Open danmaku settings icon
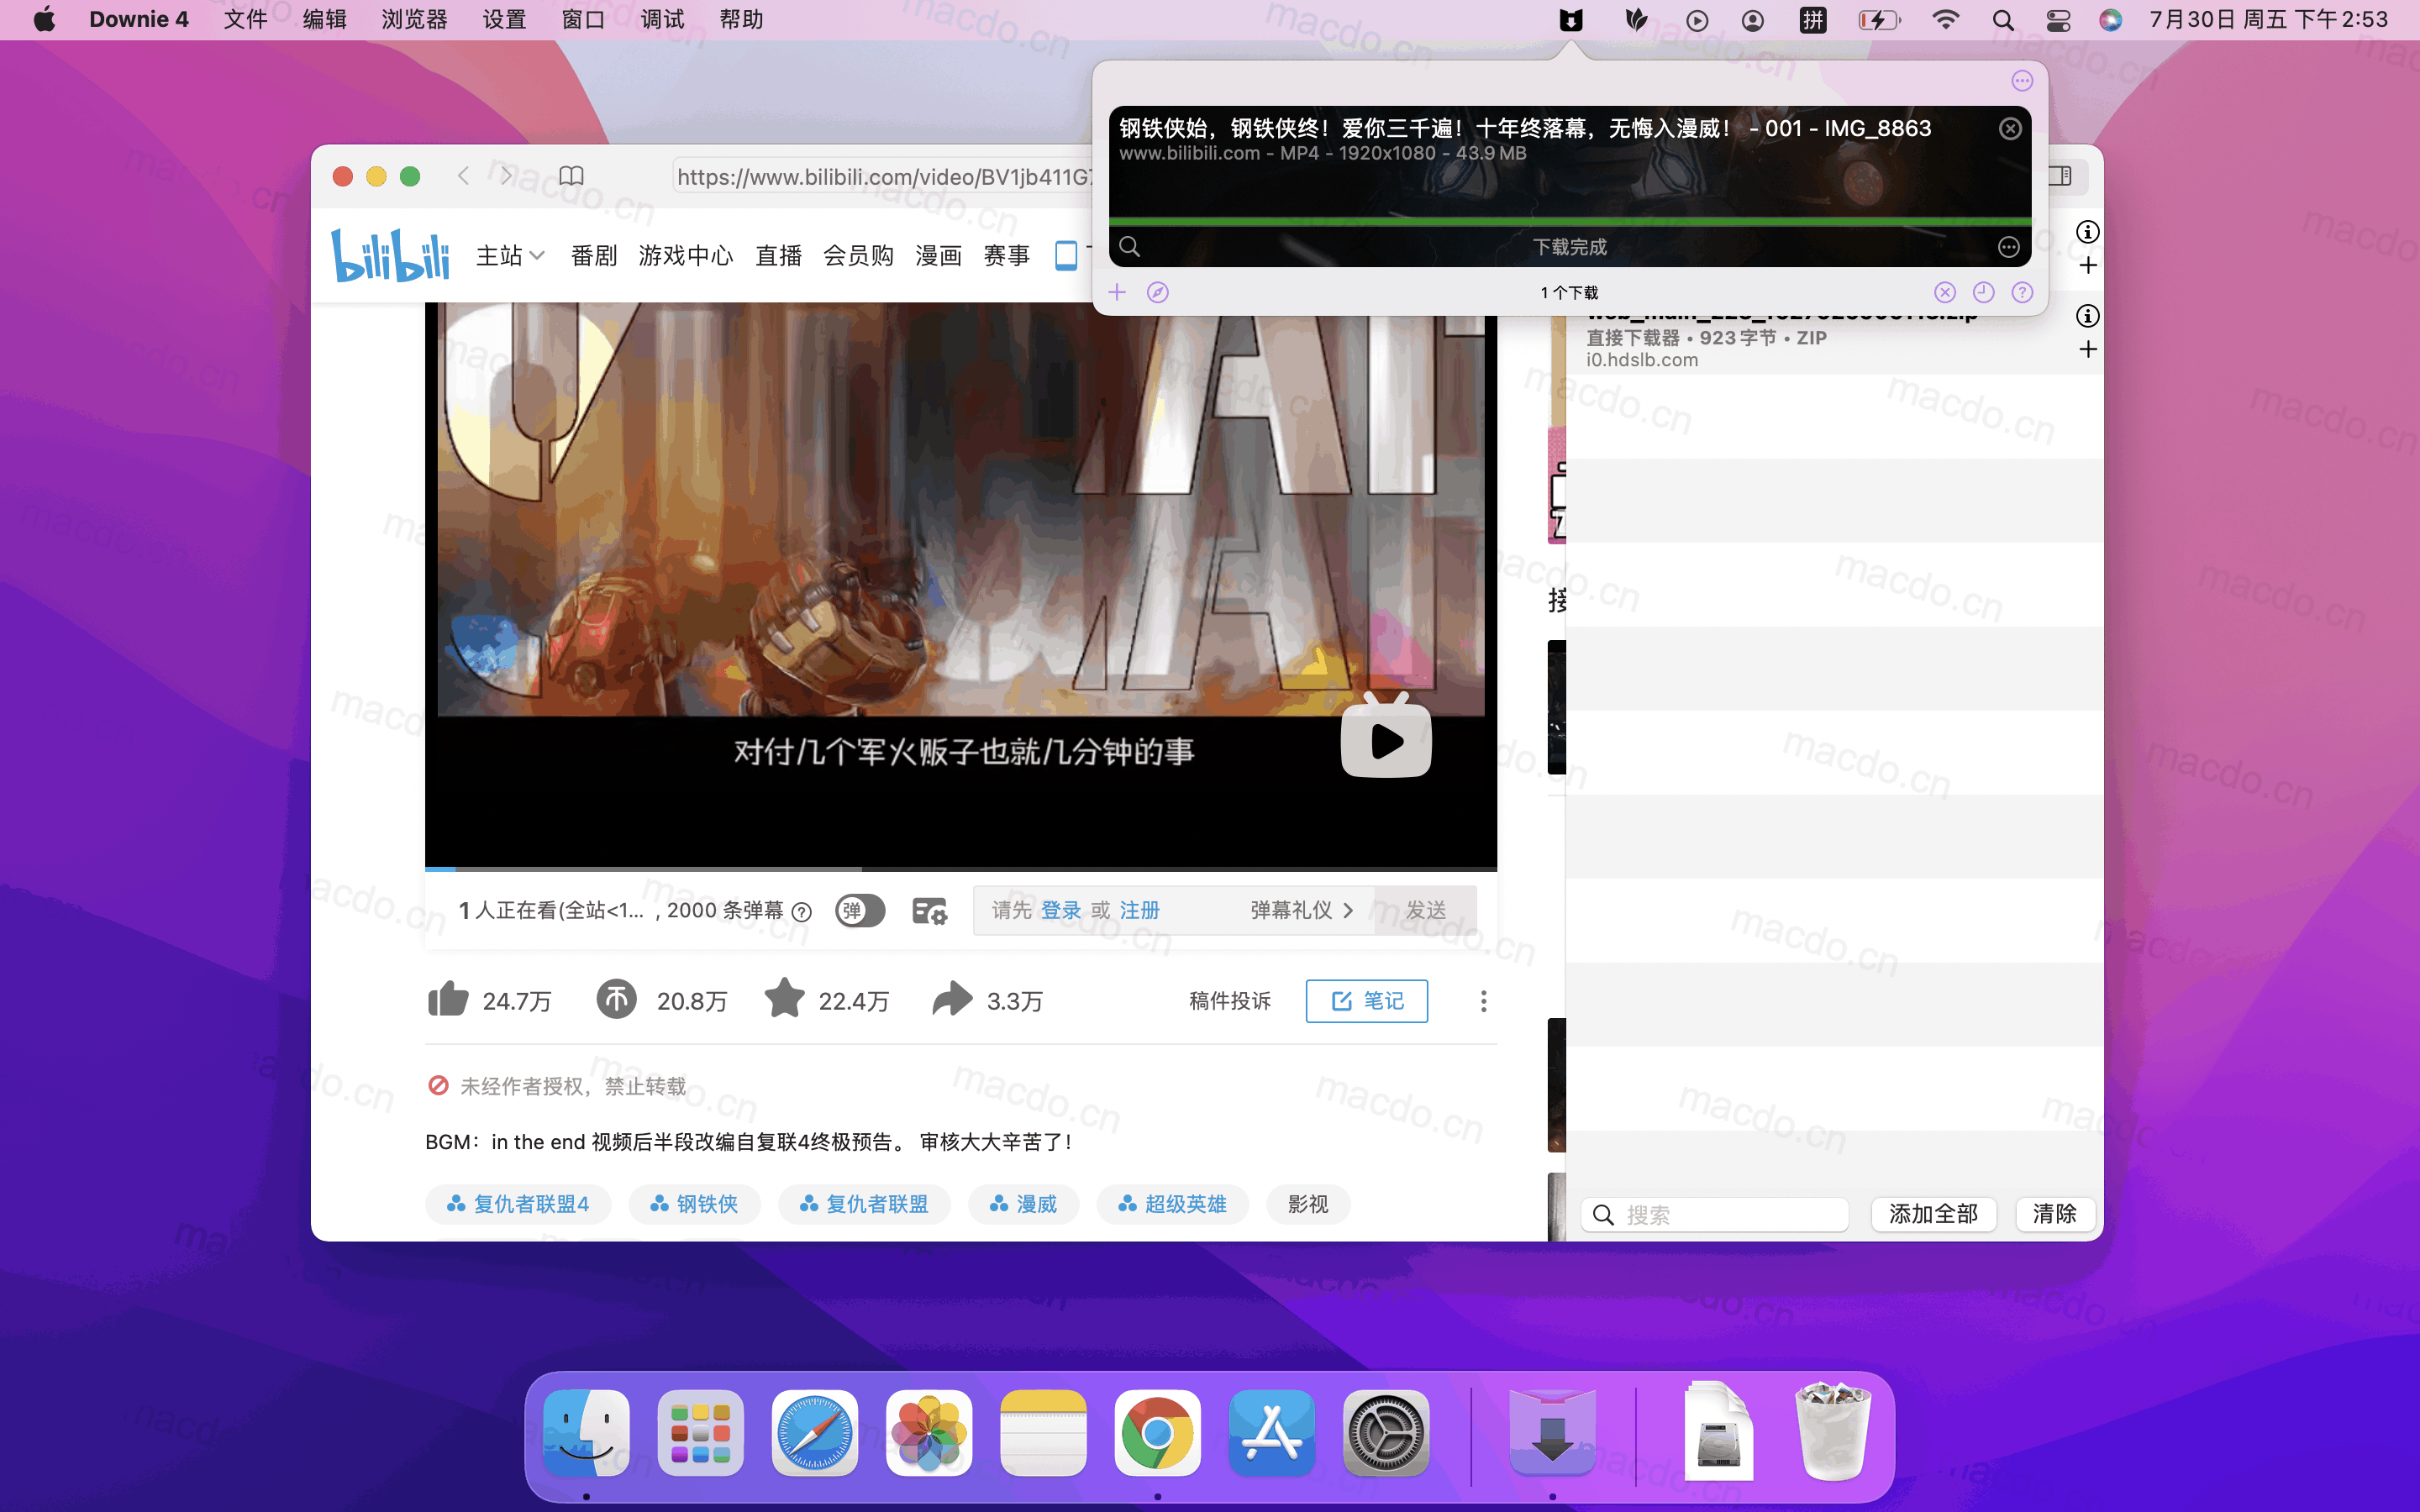The image size is (2420, 1512). [929, 911]
